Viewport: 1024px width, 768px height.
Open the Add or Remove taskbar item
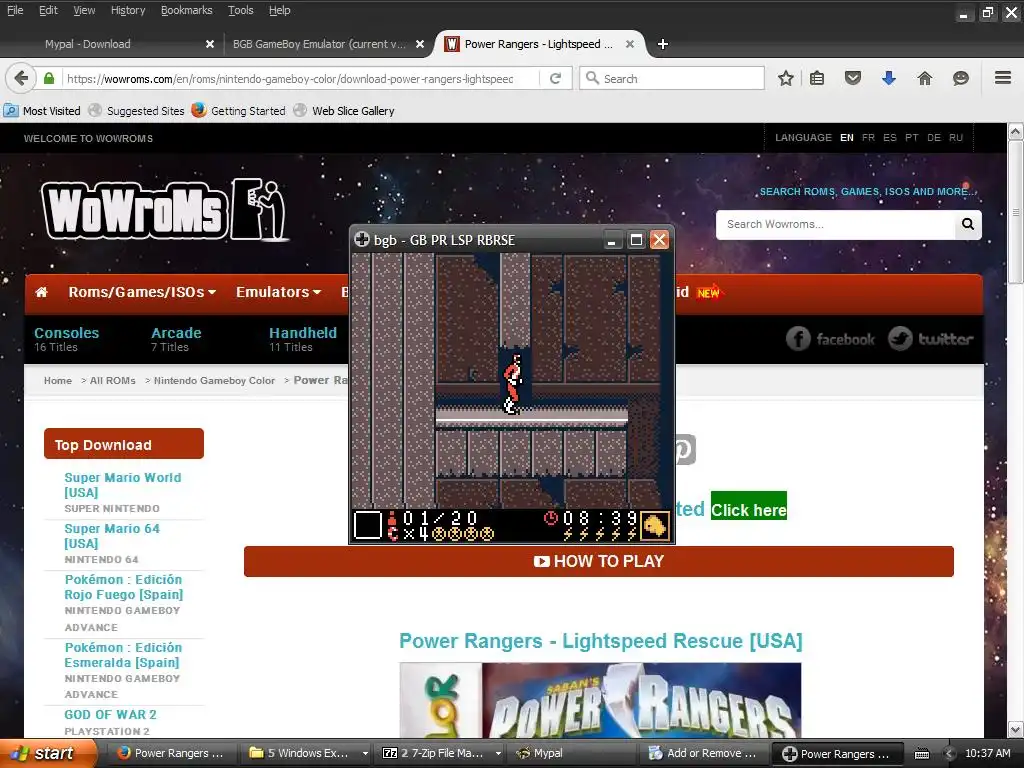[703, 753]
